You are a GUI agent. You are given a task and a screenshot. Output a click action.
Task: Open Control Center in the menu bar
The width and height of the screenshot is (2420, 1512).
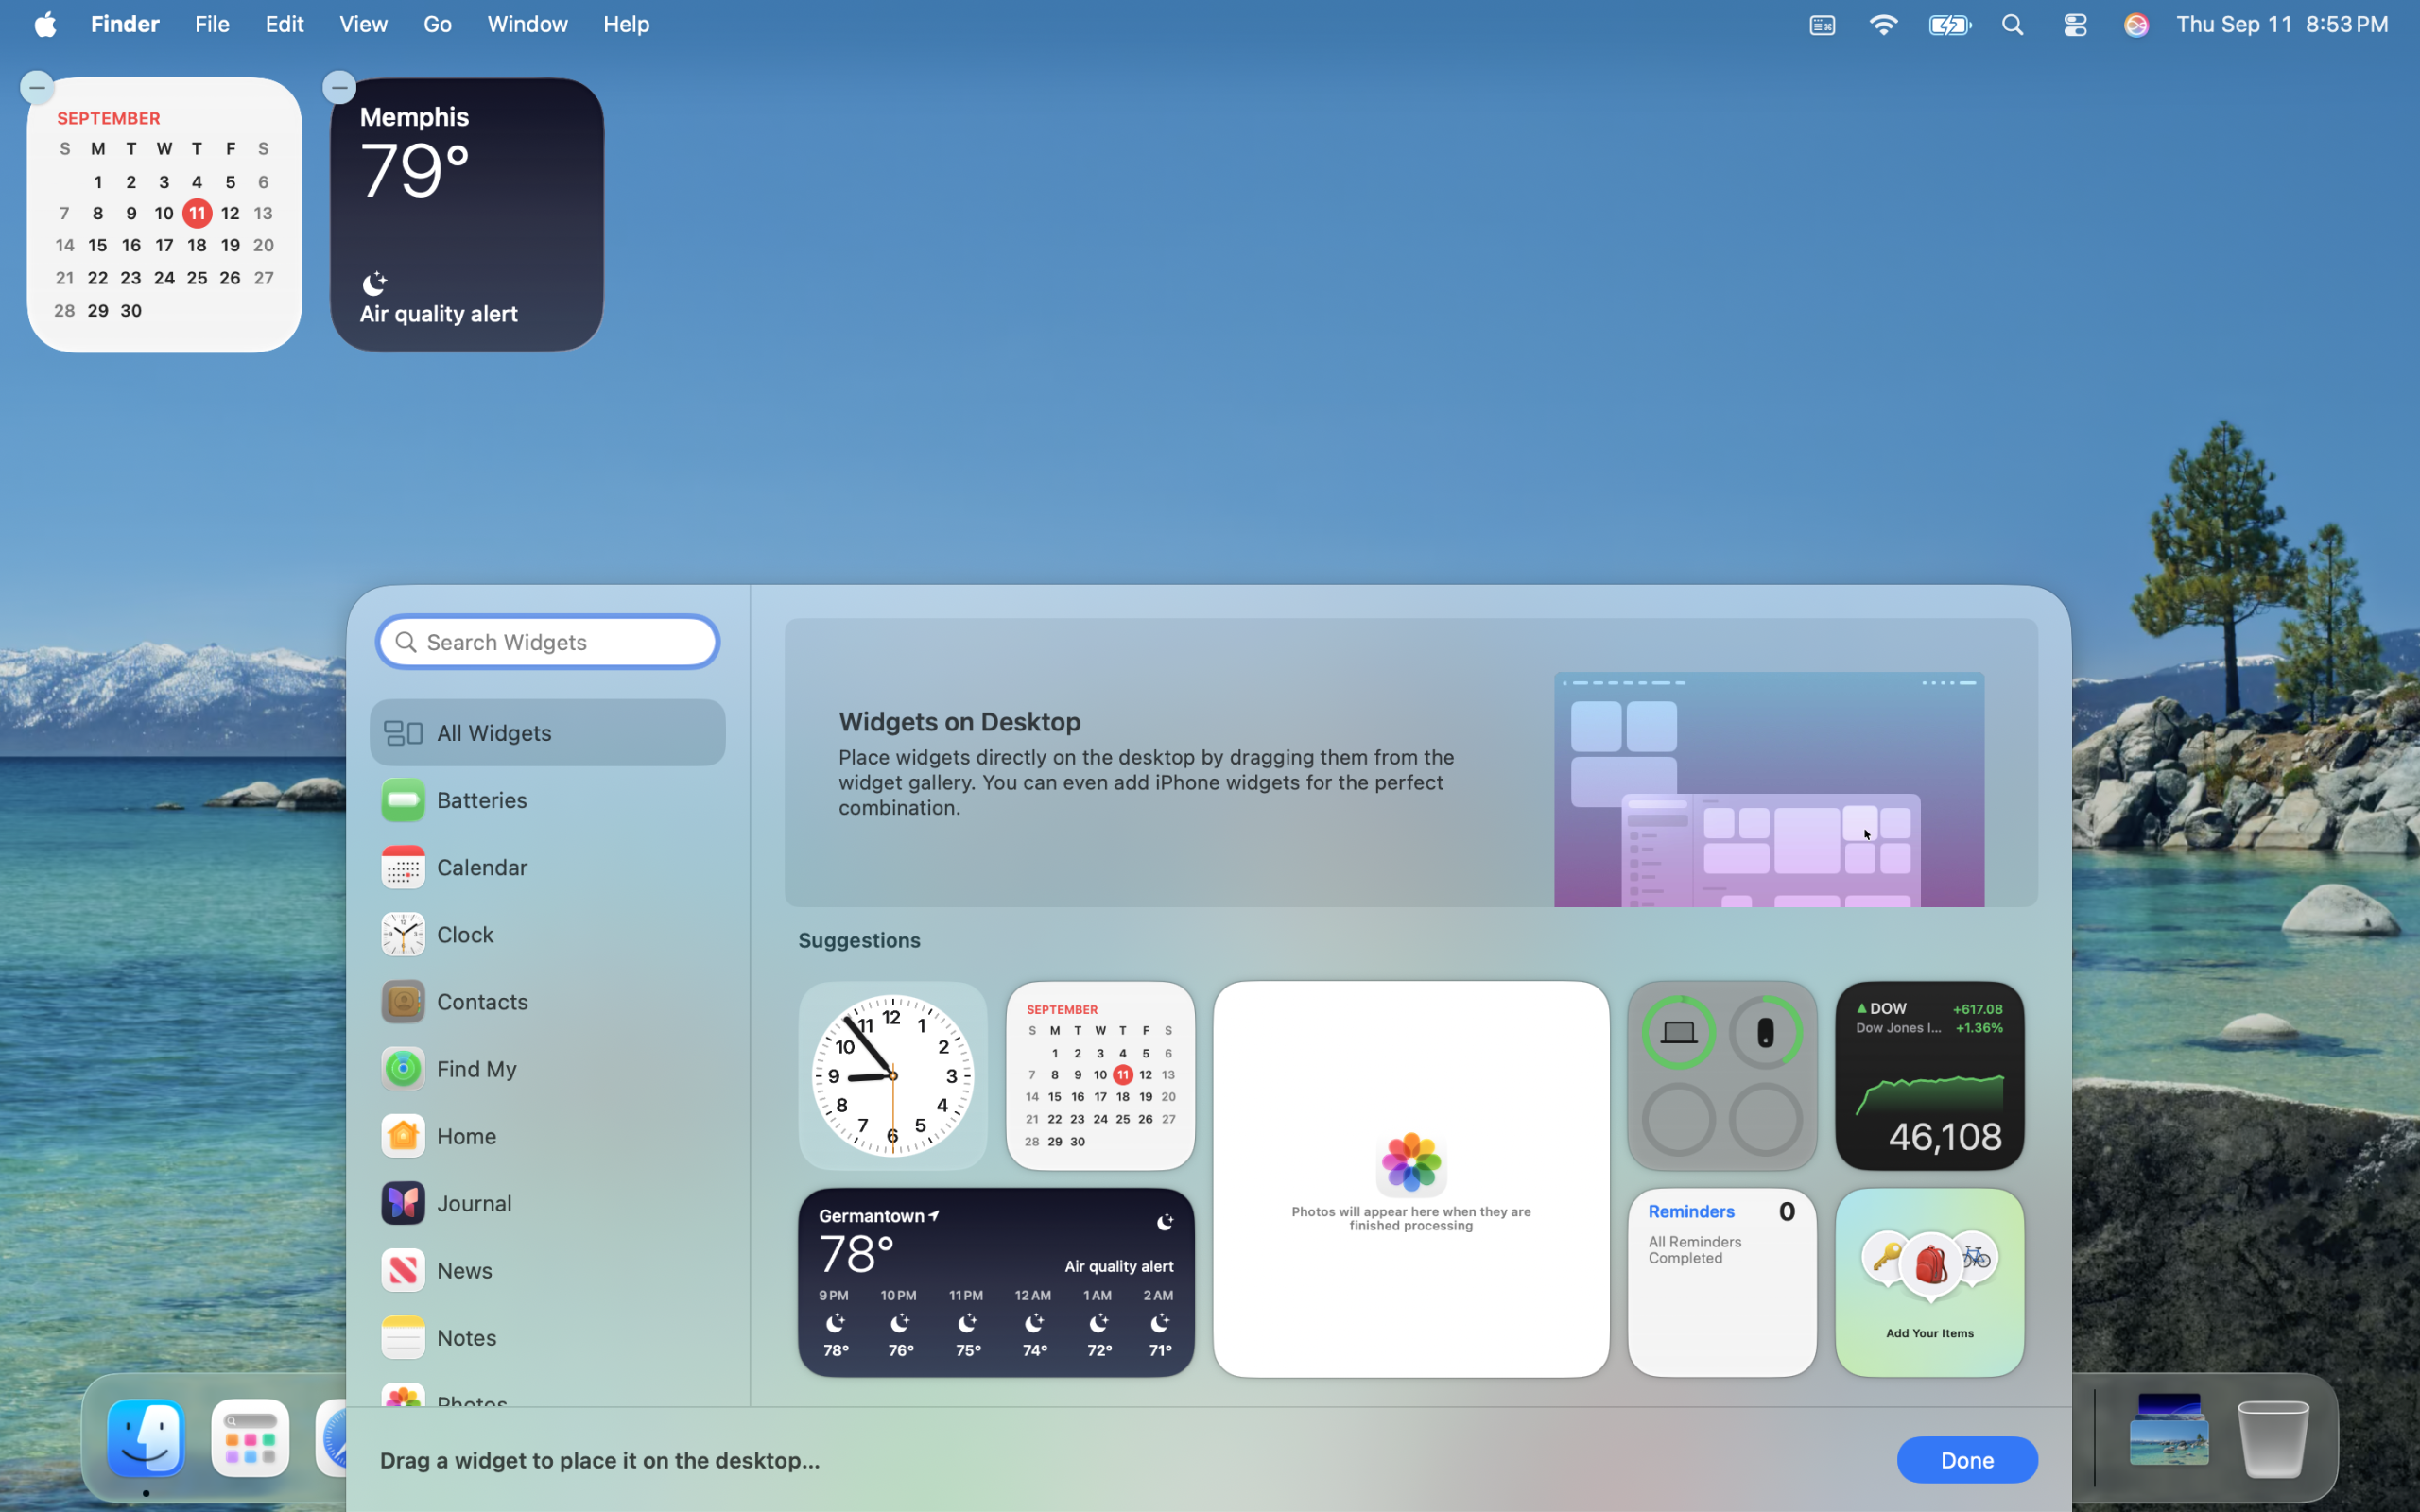click(x=2075, y=25)
